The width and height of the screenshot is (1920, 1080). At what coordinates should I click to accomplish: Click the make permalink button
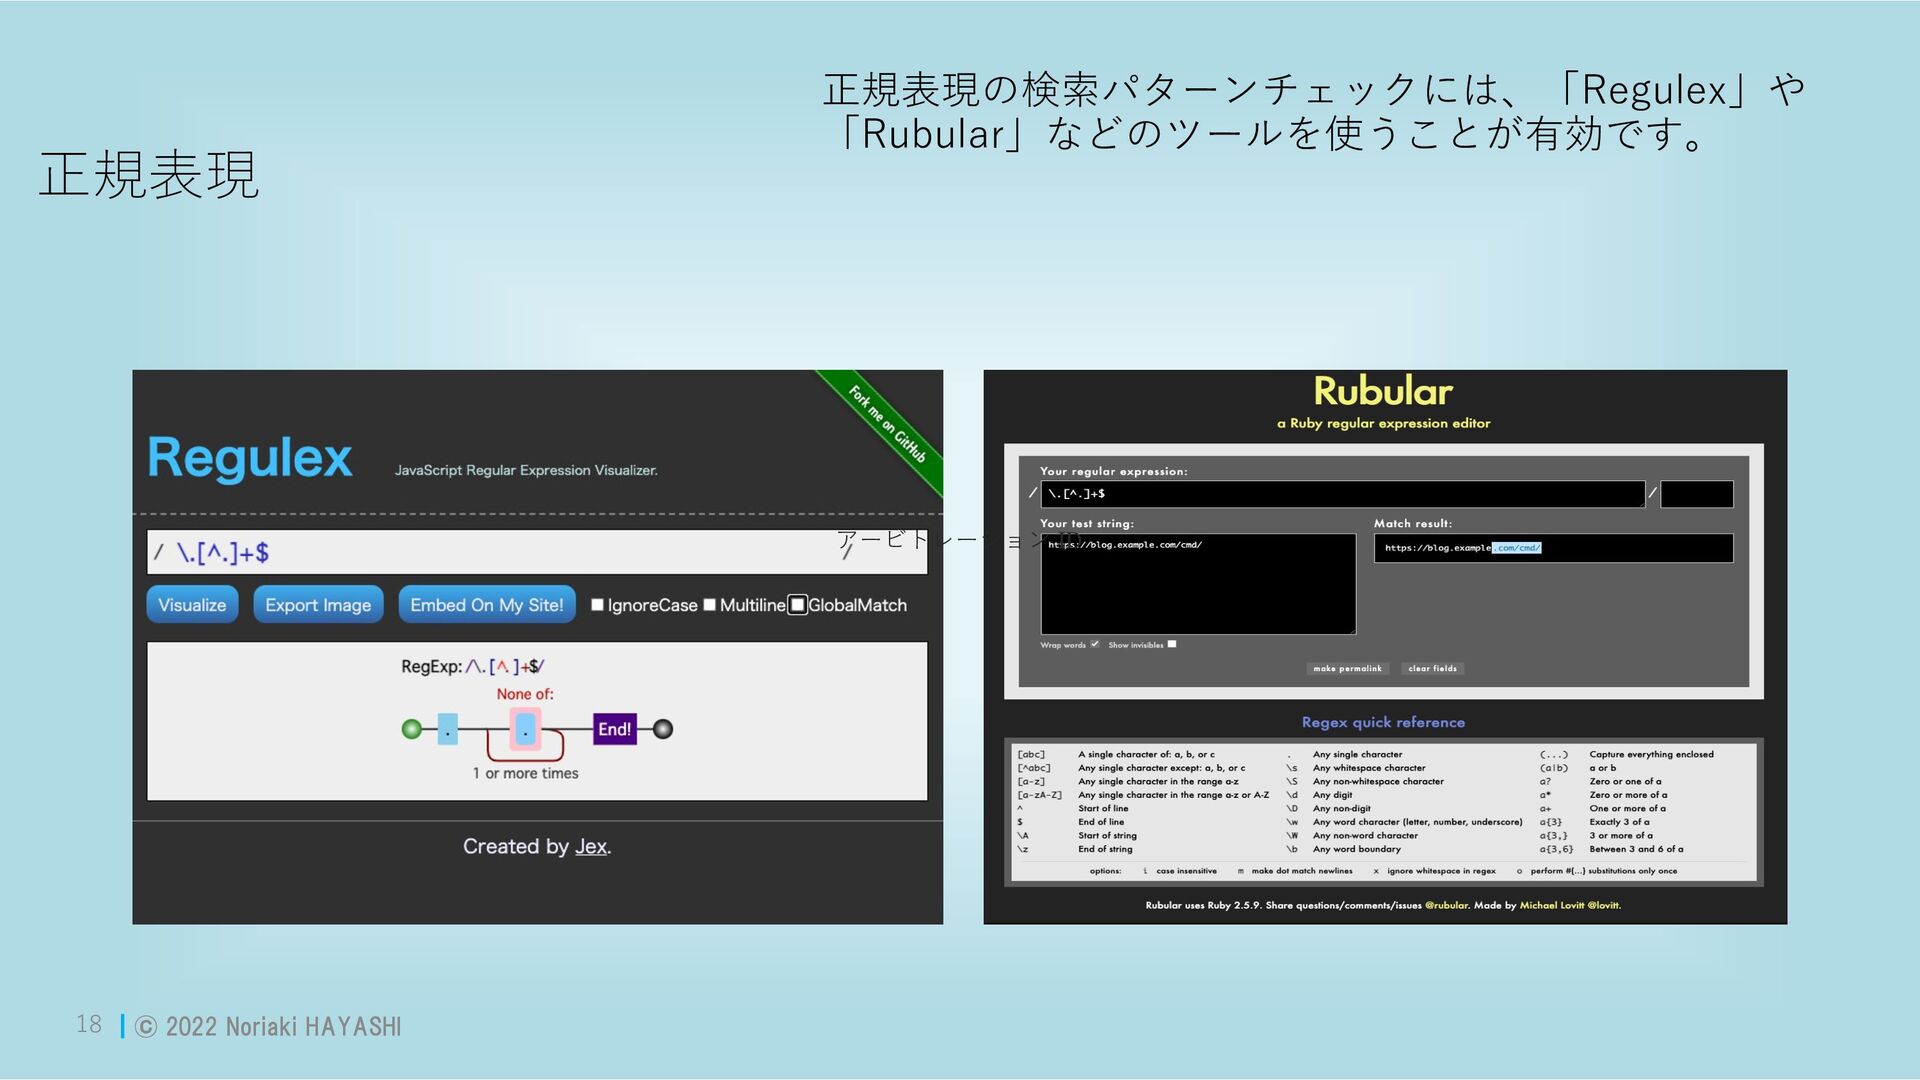coord(1347,668)
